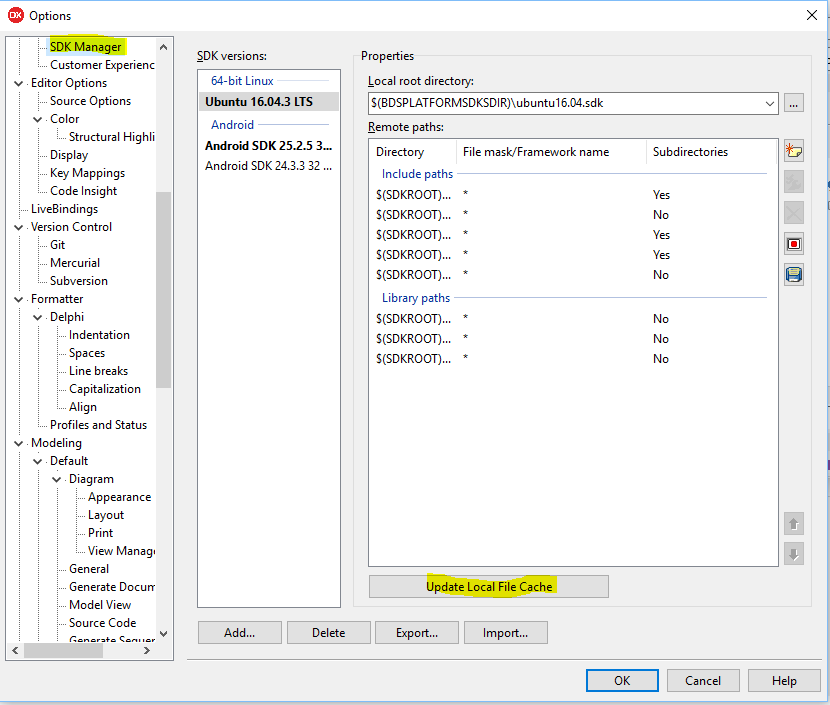The height and width of the screenshot is (705, 830).
Task: Open Source Options tree item
Action: coord(91,101)
